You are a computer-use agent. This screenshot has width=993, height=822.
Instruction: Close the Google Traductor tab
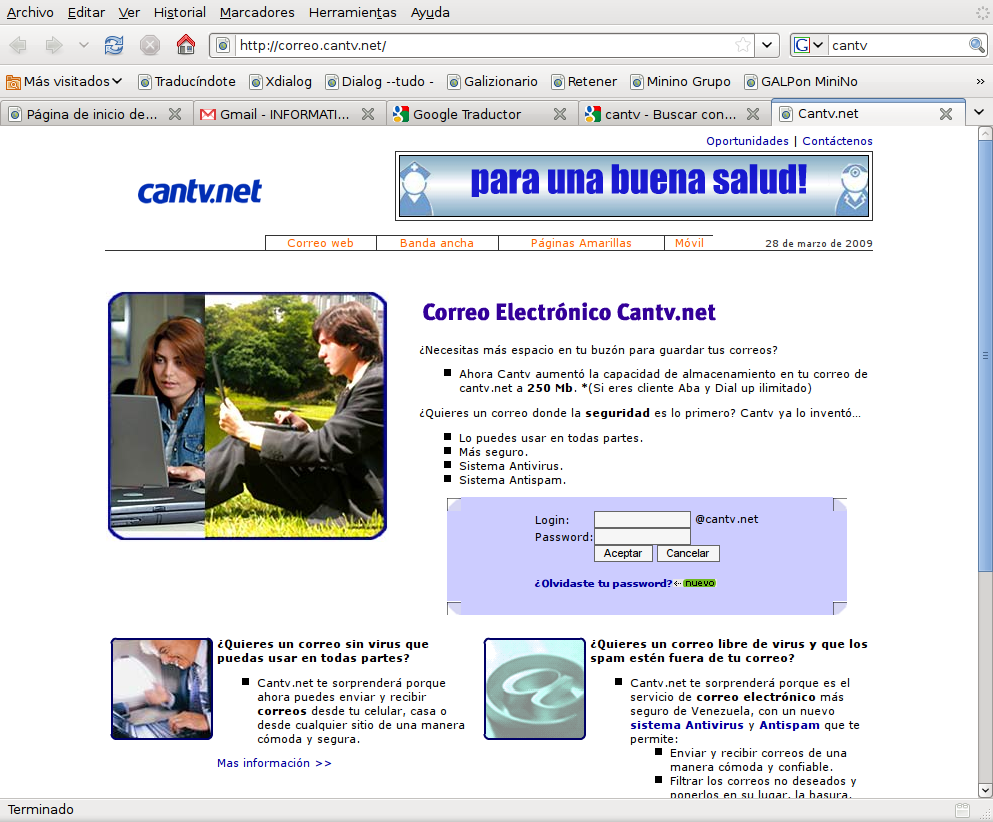click(560, 114)
